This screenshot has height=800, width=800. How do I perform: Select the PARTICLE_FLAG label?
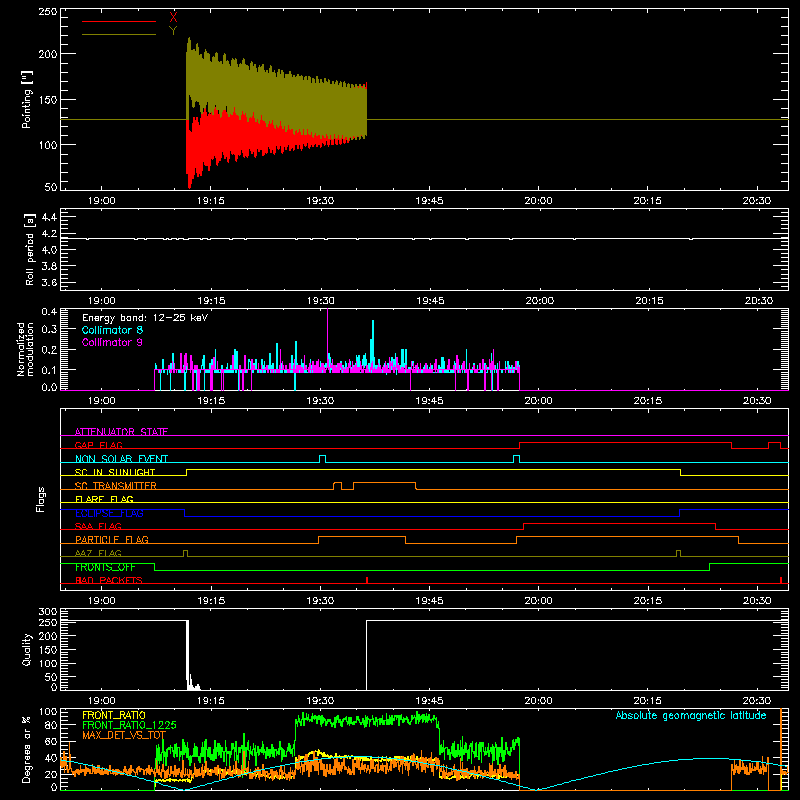coord(112,539)
